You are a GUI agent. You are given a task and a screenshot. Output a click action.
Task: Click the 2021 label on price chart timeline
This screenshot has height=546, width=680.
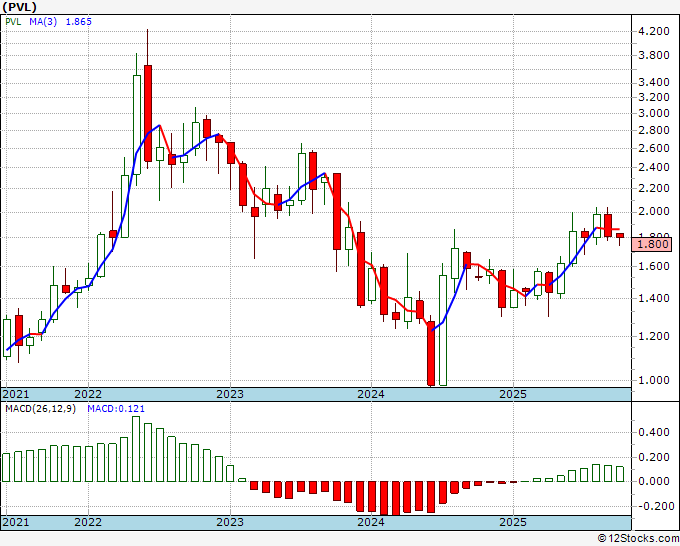(x=16, y=394)
